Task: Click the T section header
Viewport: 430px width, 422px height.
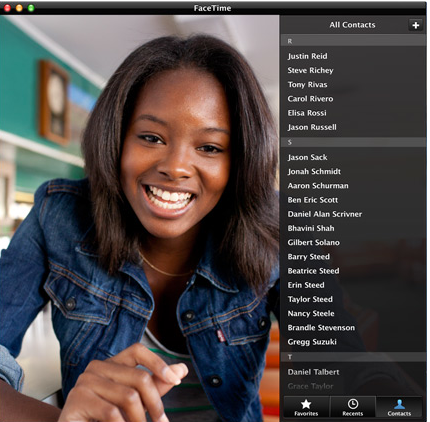Action: coord(353,357)
